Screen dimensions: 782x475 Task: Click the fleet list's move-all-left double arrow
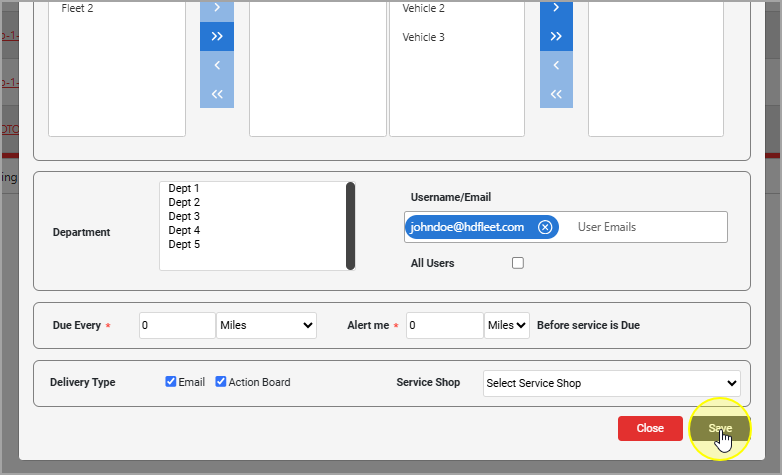coord(217,95)
